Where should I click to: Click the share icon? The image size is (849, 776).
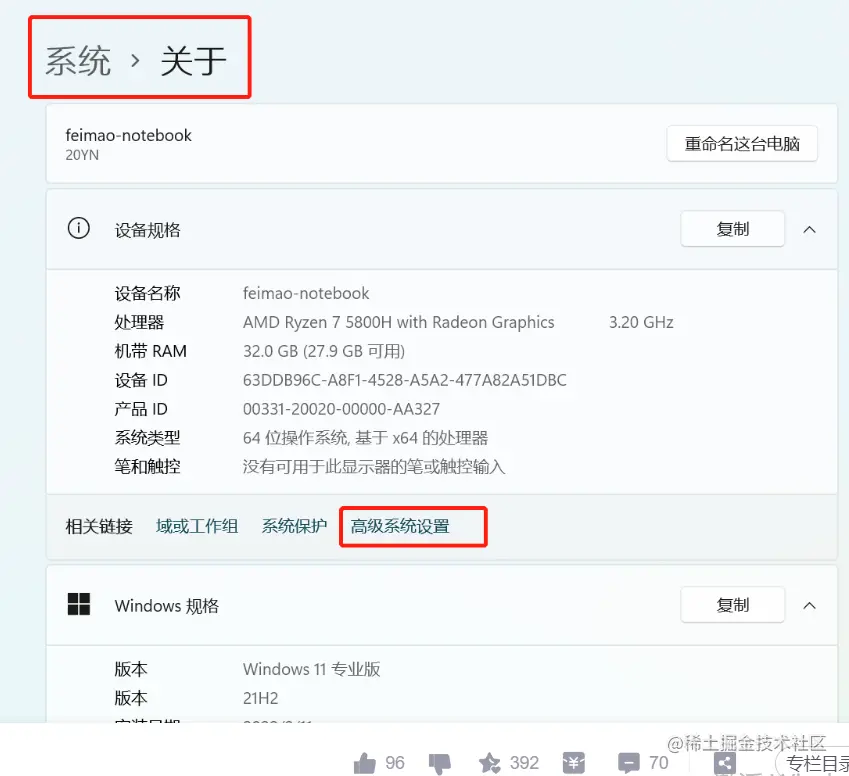(x=724, y=764)
